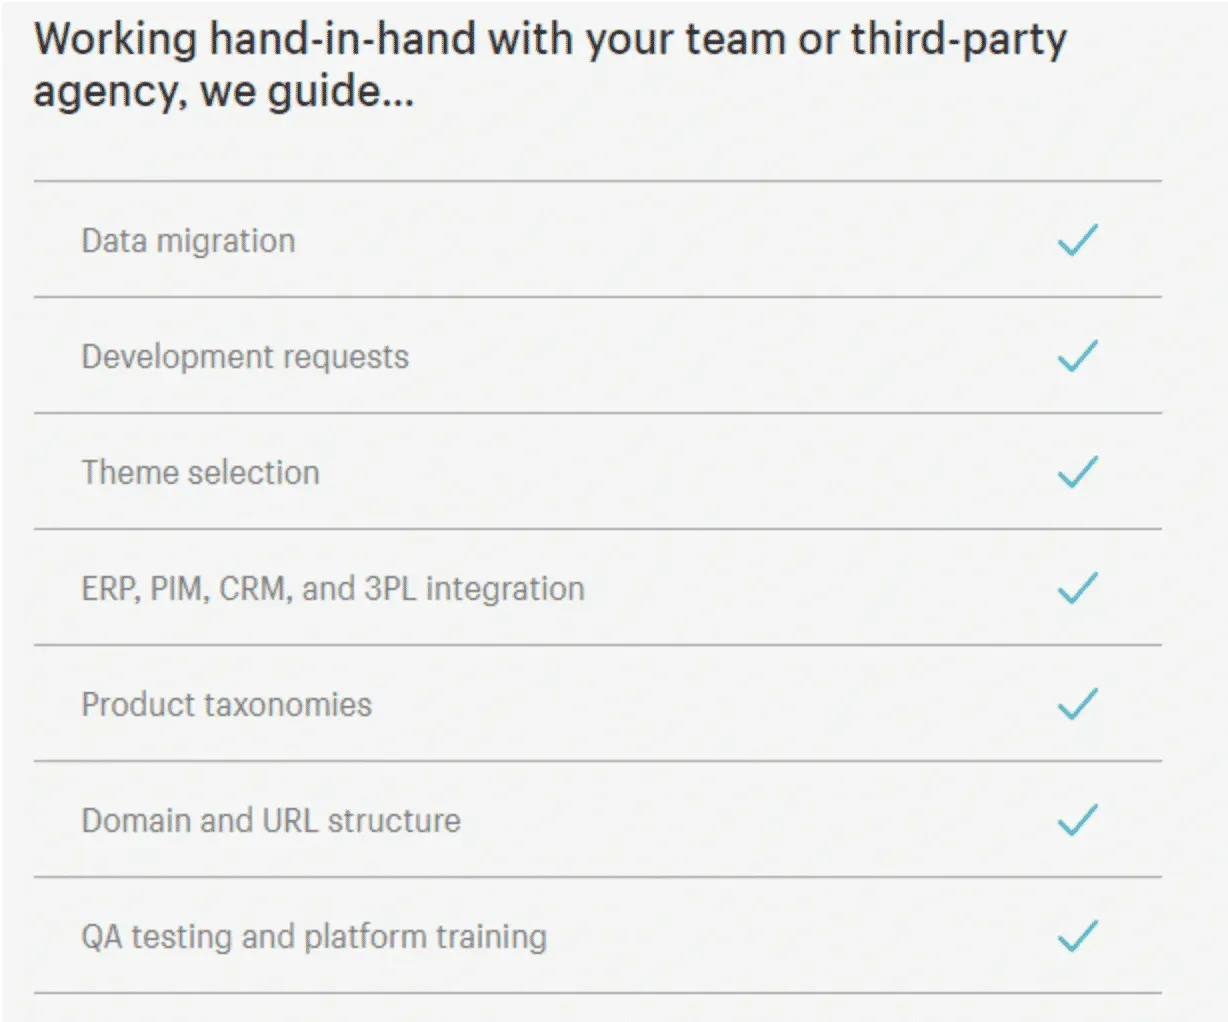Click "QA testing and platform training" label
1228x1022 pixels.
pyautogui.click(x=314, y=937)
